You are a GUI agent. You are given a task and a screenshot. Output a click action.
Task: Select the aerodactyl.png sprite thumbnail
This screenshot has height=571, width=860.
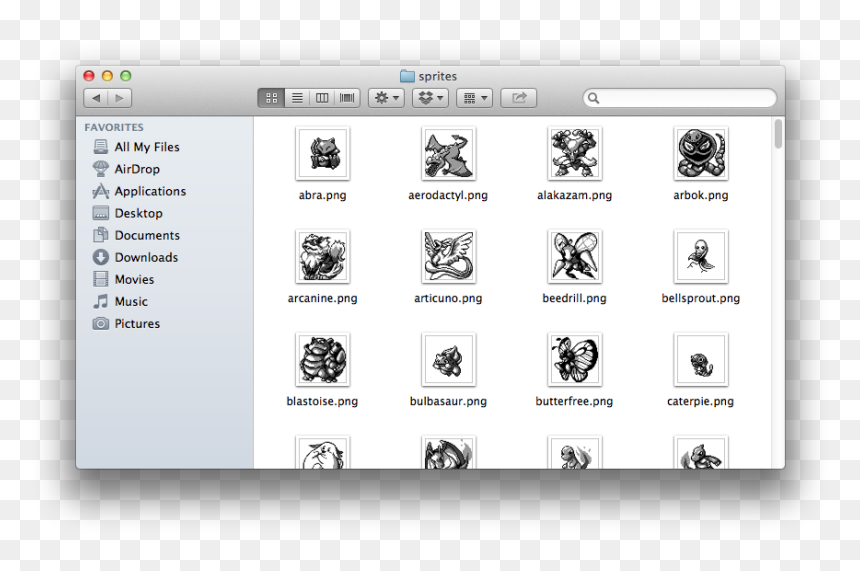coord(449,154)
